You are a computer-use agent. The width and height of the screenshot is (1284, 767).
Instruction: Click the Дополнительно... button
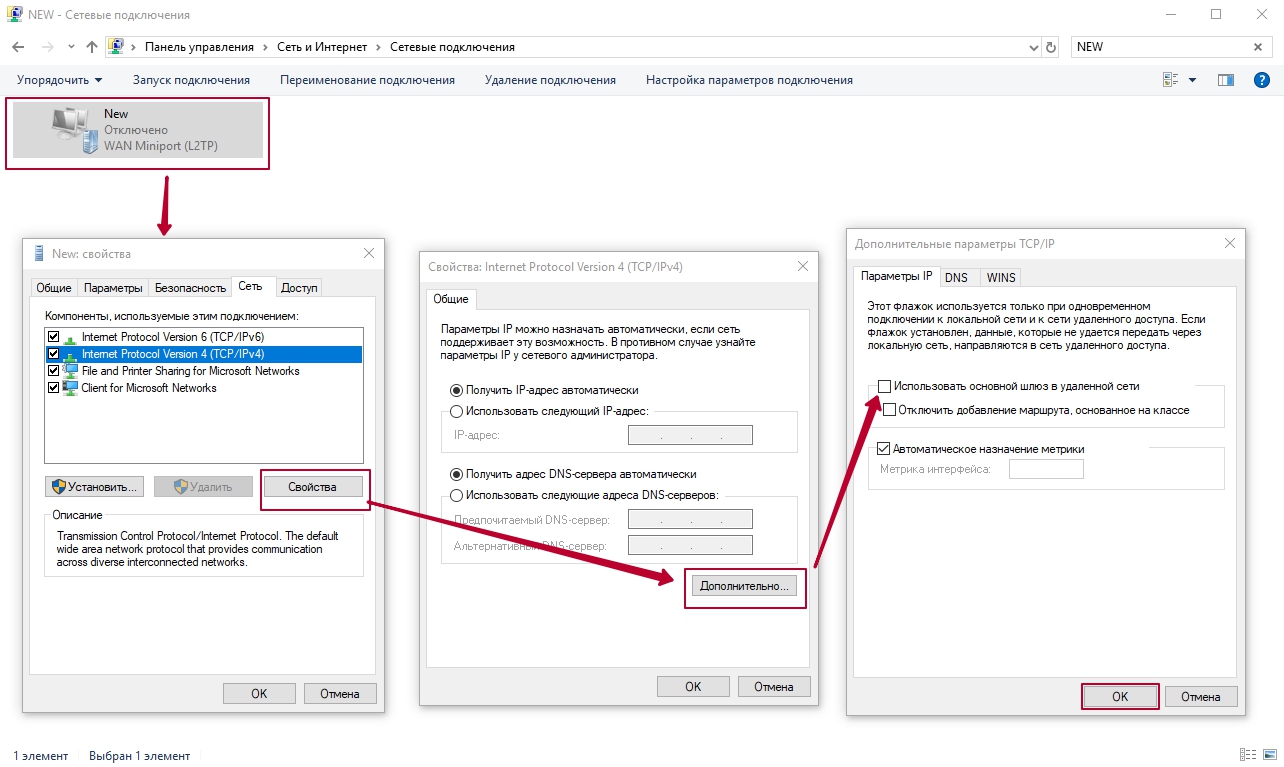[x=745, y=587]
